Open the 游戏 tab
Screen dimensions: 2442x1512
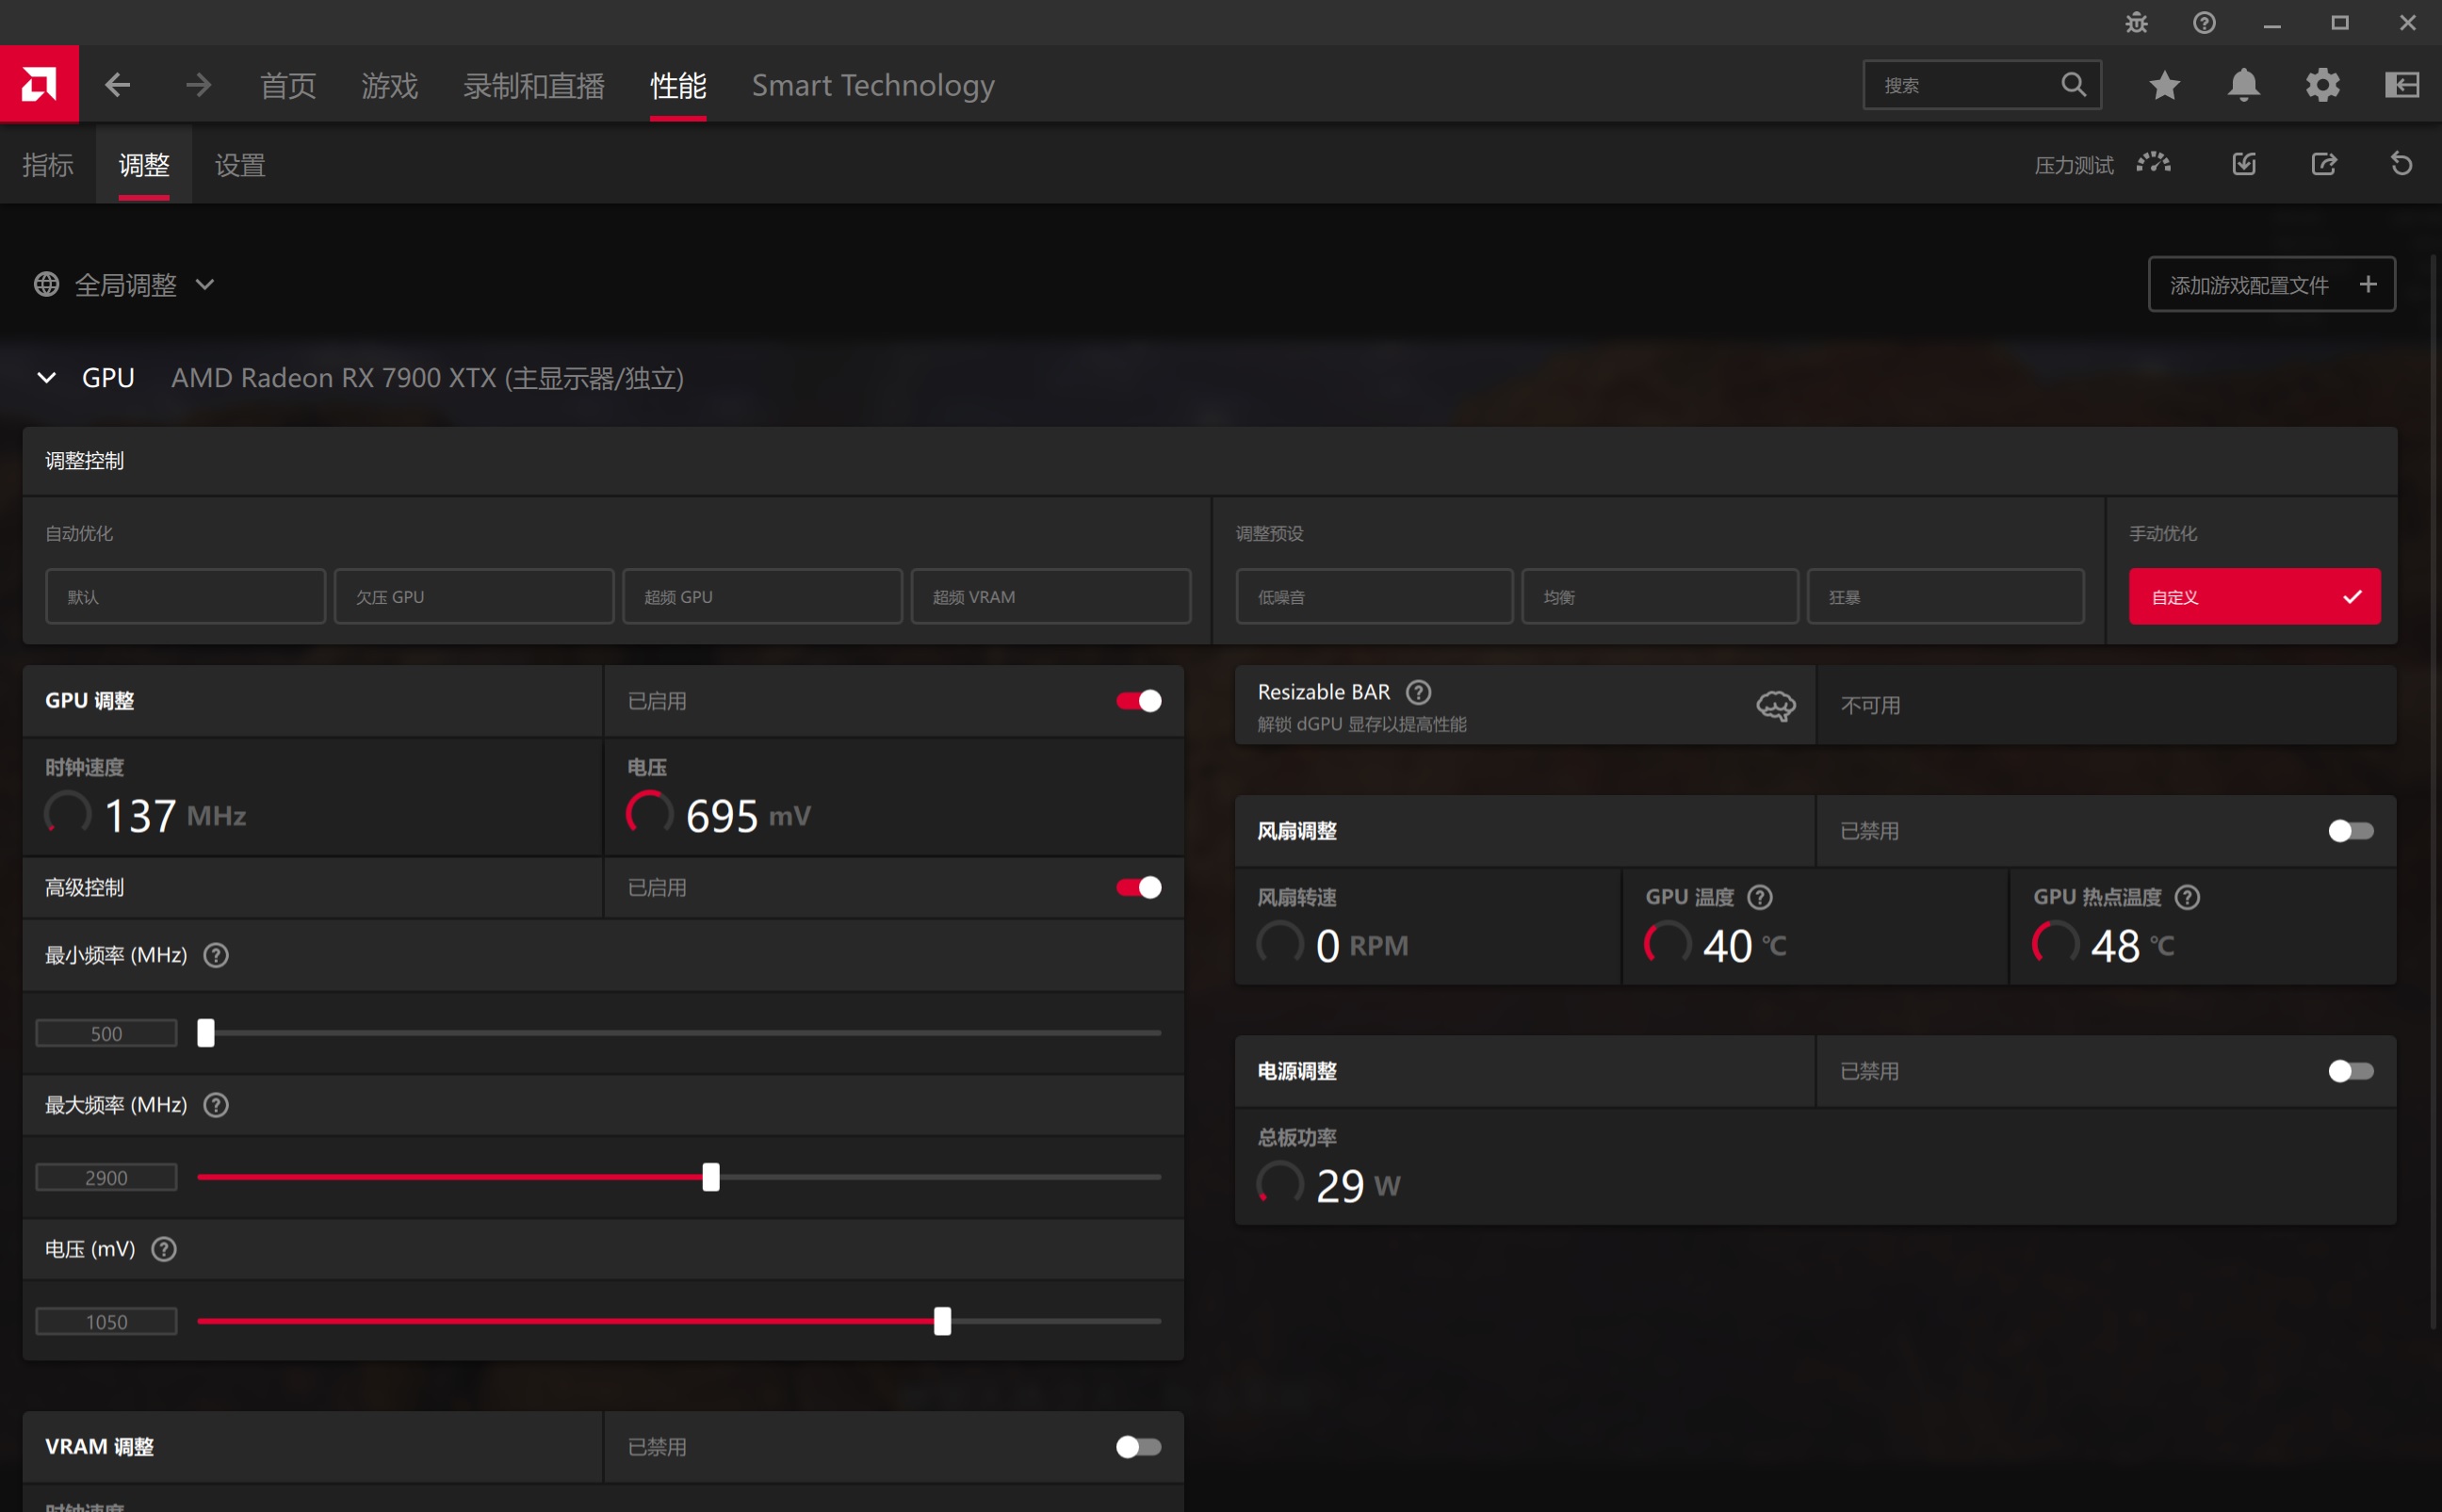point(389,85)
